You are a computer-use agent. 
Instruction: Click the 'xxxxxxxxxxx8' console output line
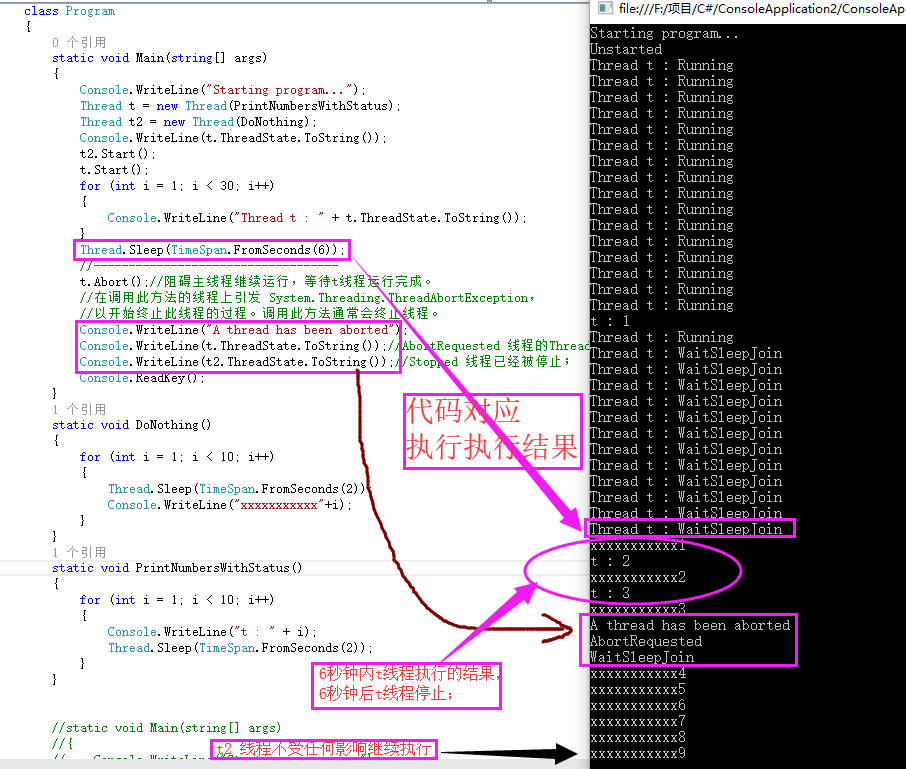(x=638, y=737)
